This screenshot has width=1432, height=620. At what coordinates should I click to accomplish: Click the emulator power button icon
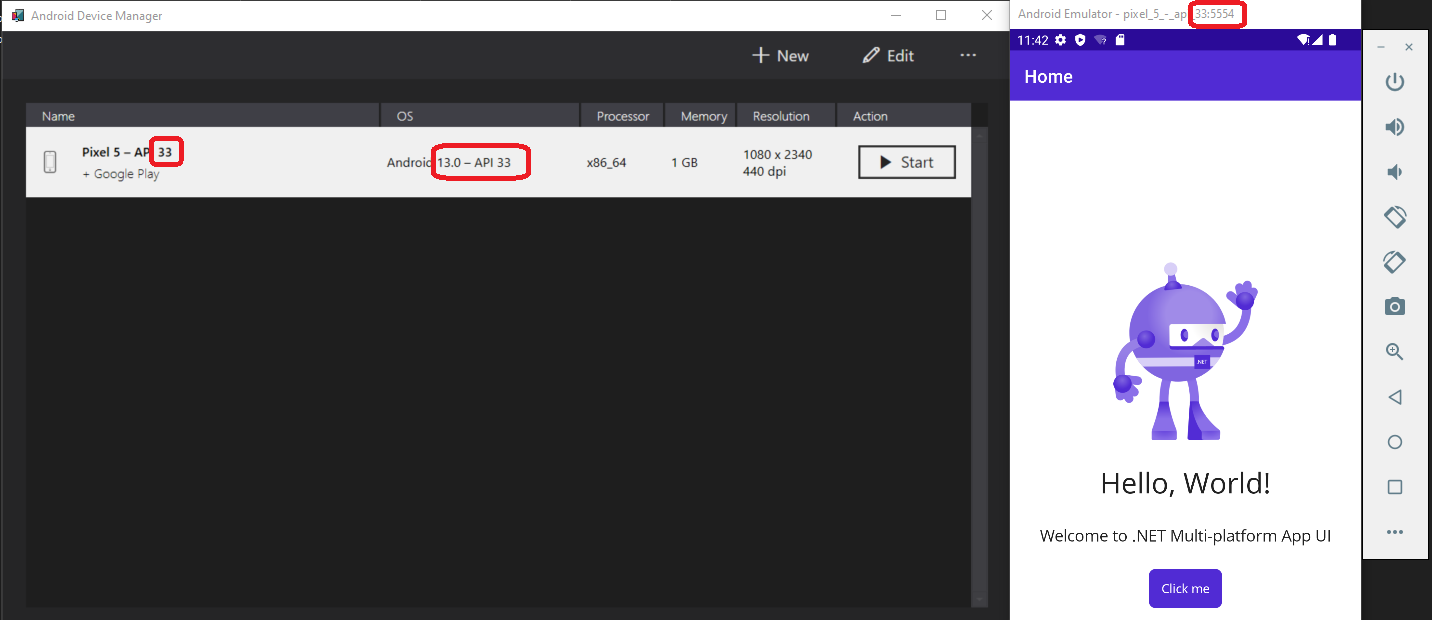tap(1395, 82)
